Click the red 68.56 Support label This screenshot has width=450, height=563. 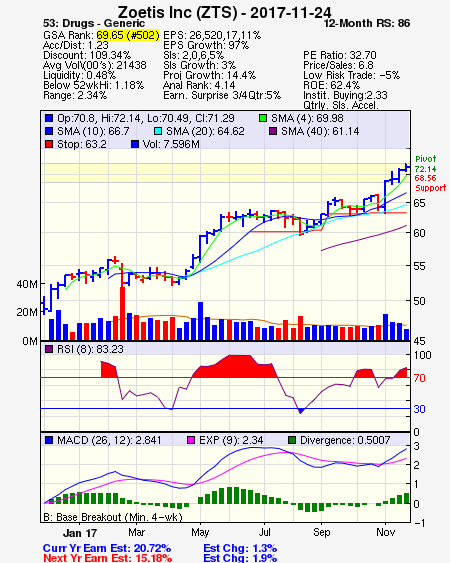pyautogui.click(x=430, y=183)
